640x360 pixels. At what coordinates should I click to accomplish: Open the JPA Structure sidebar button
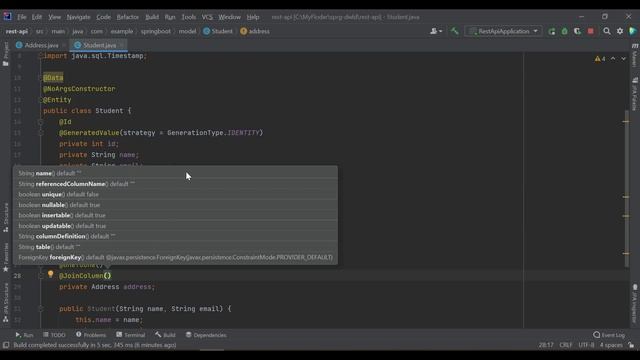(5, 302)
